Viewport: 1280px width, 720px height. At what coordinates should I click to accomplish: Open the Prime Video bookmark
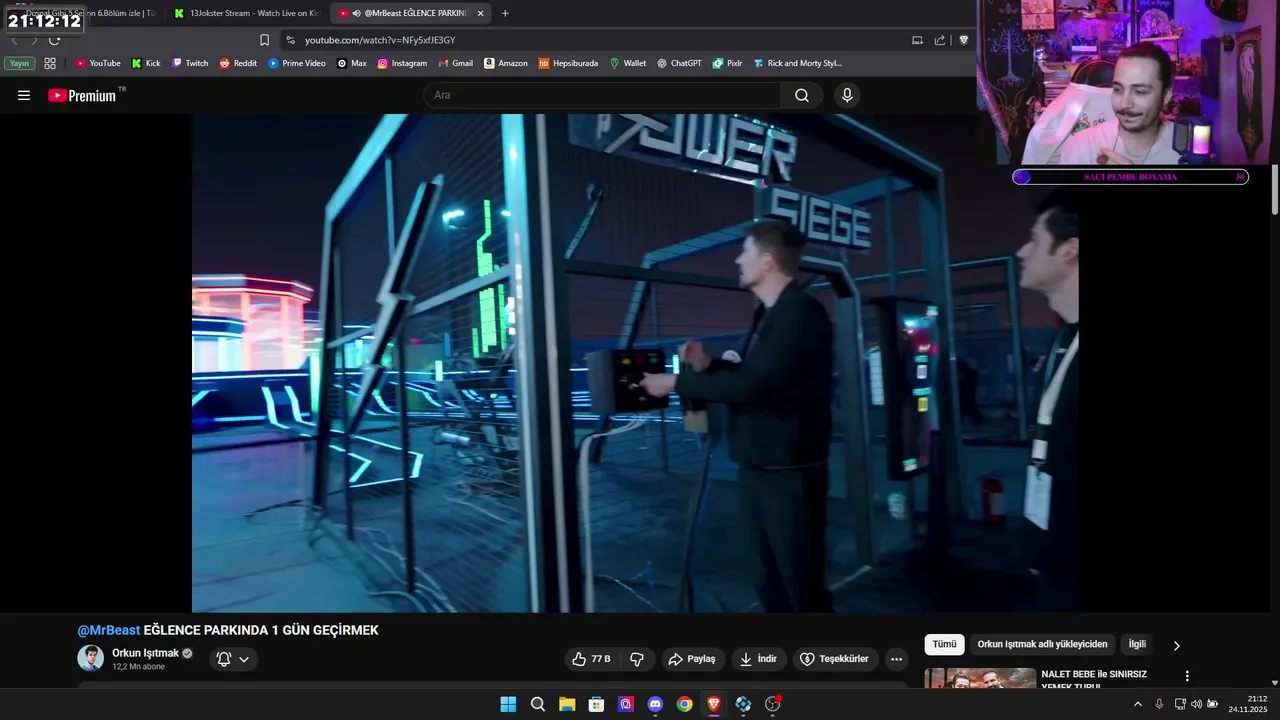(x=297, y=63)
